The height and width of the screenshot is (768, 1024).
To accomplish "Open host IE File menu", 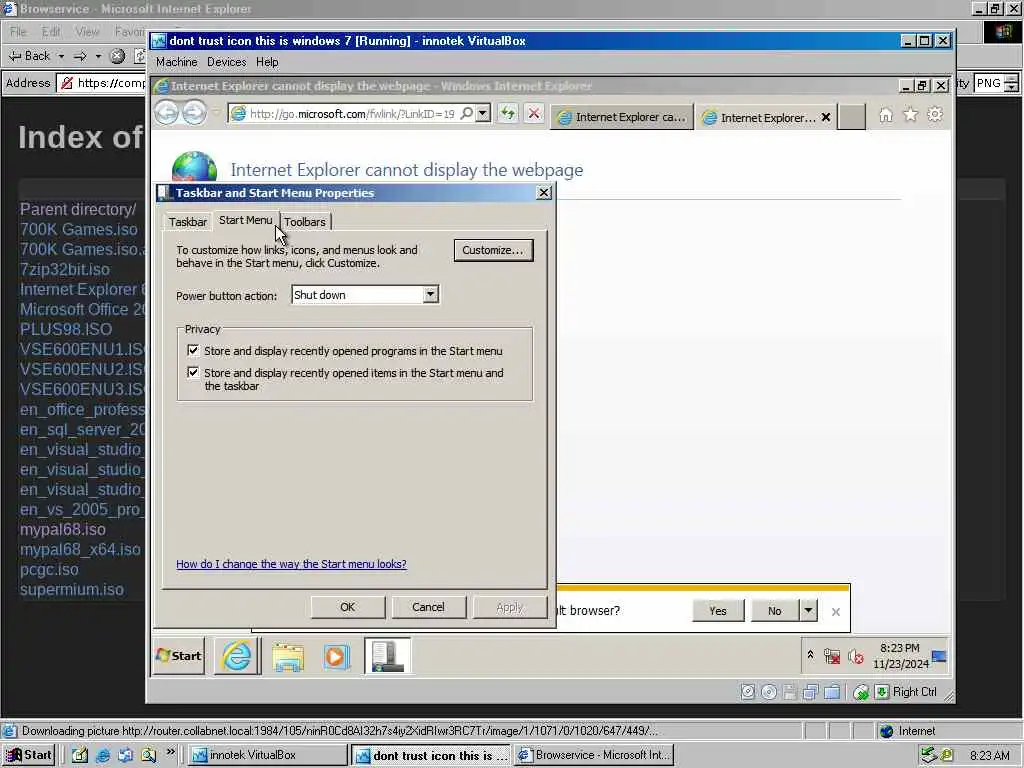I will [x=18, y=31].
